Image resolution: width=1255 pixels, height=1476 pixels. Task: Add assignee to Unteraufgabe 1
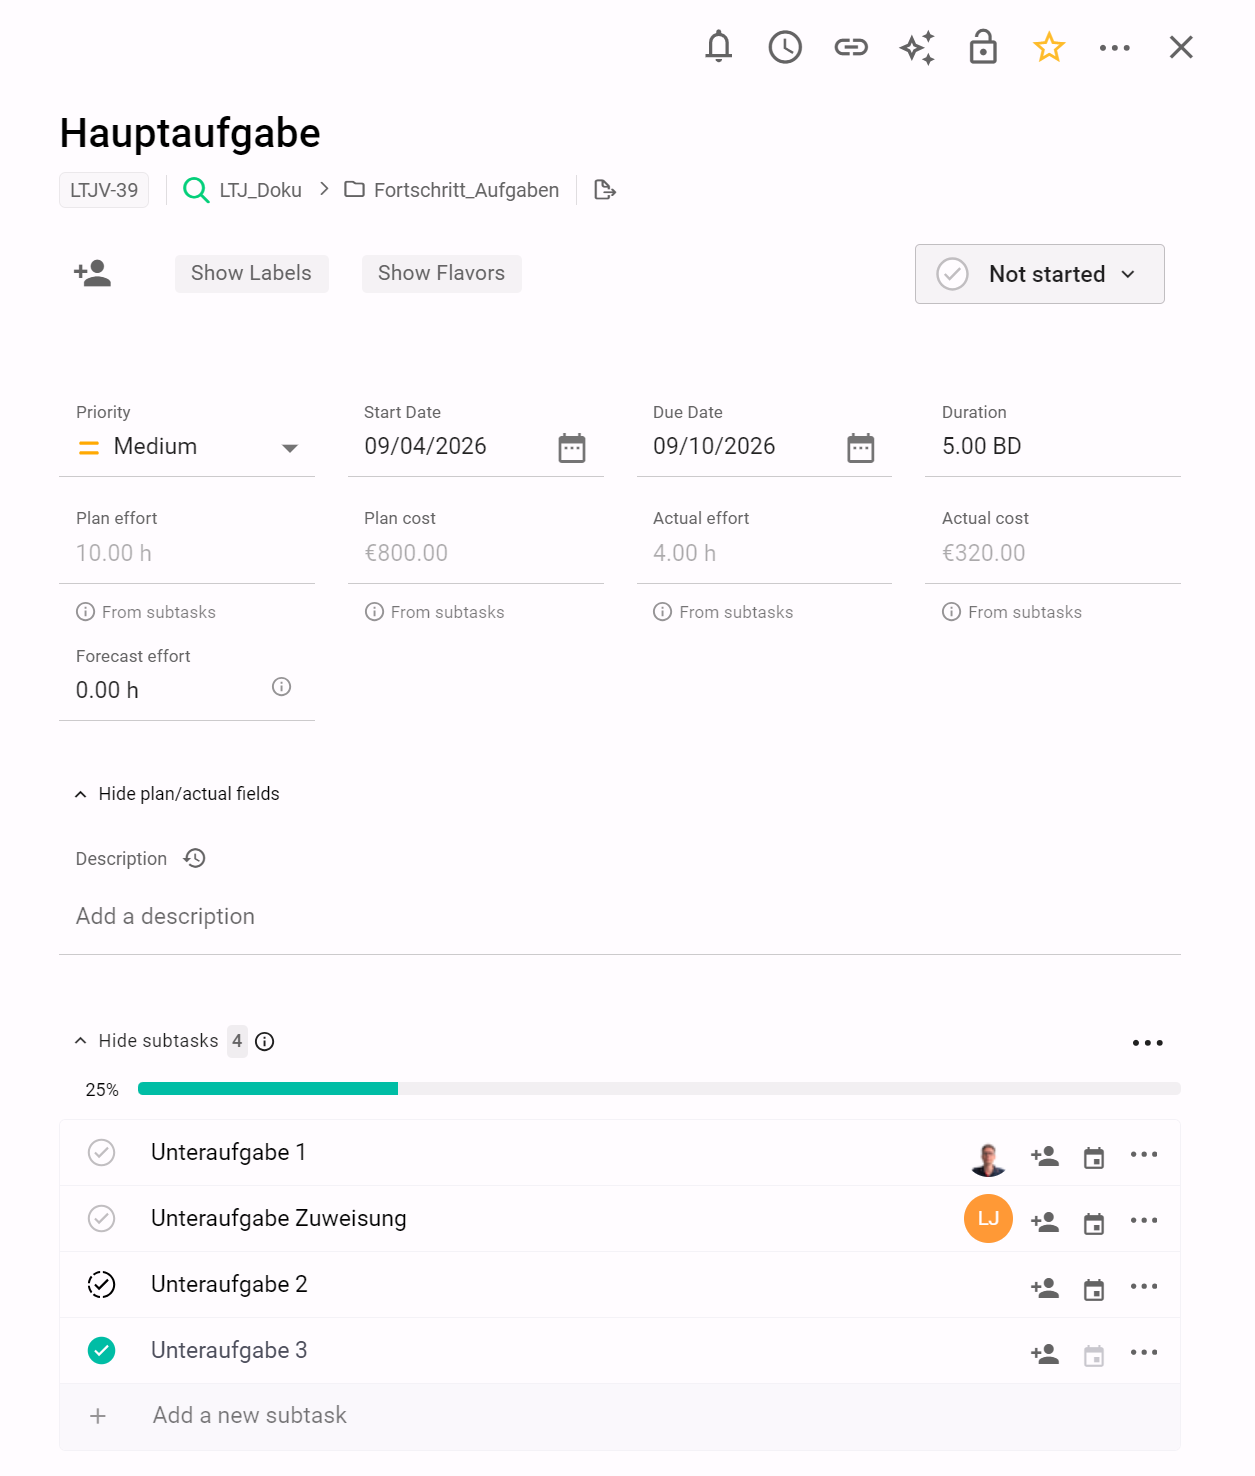1045,1156
